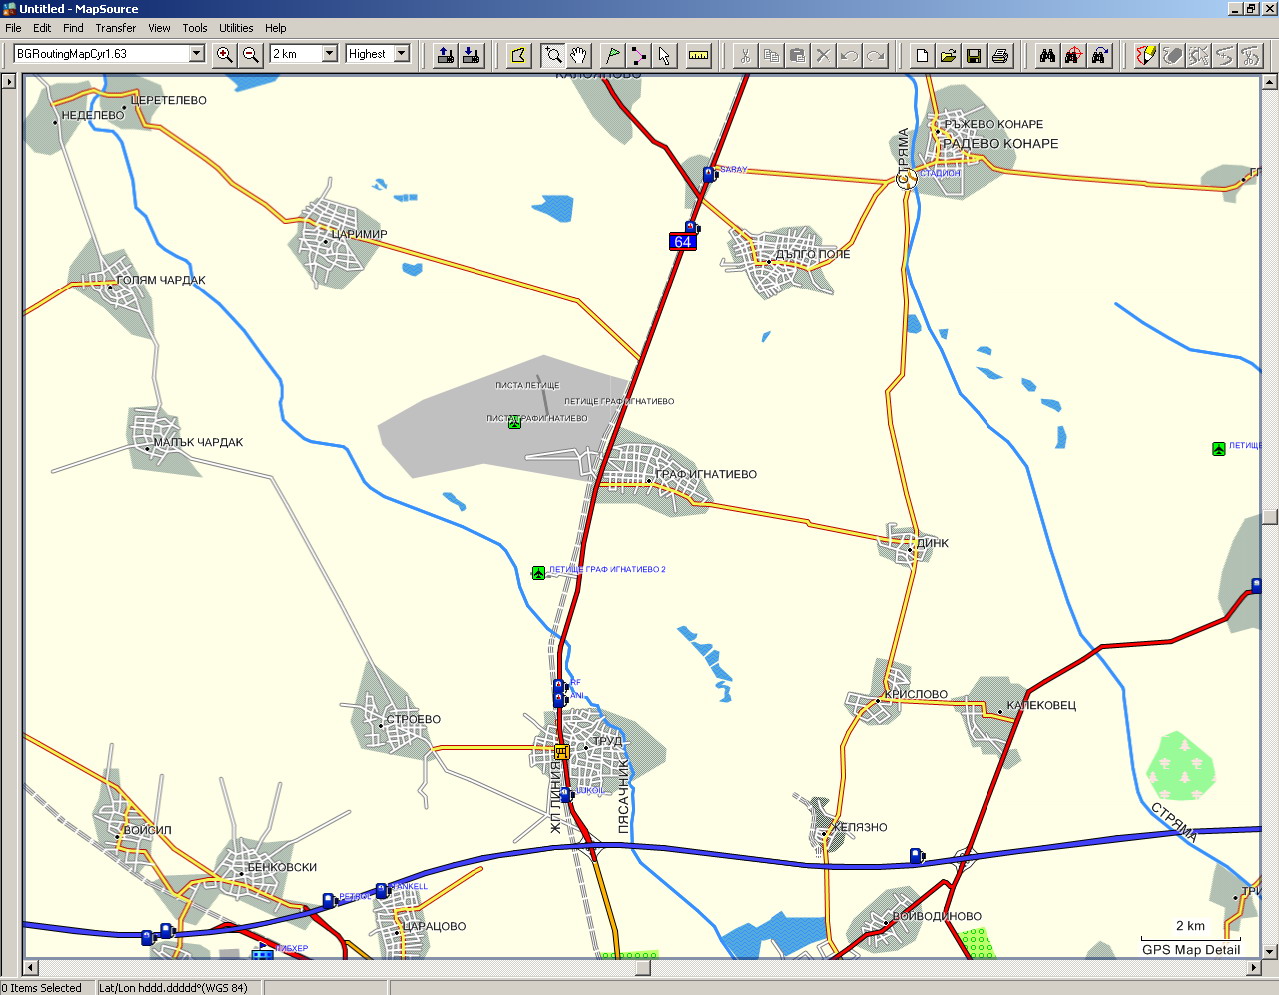Open the Transfer menu
The width and height of the screenshot is (1279, 995).
115,28
